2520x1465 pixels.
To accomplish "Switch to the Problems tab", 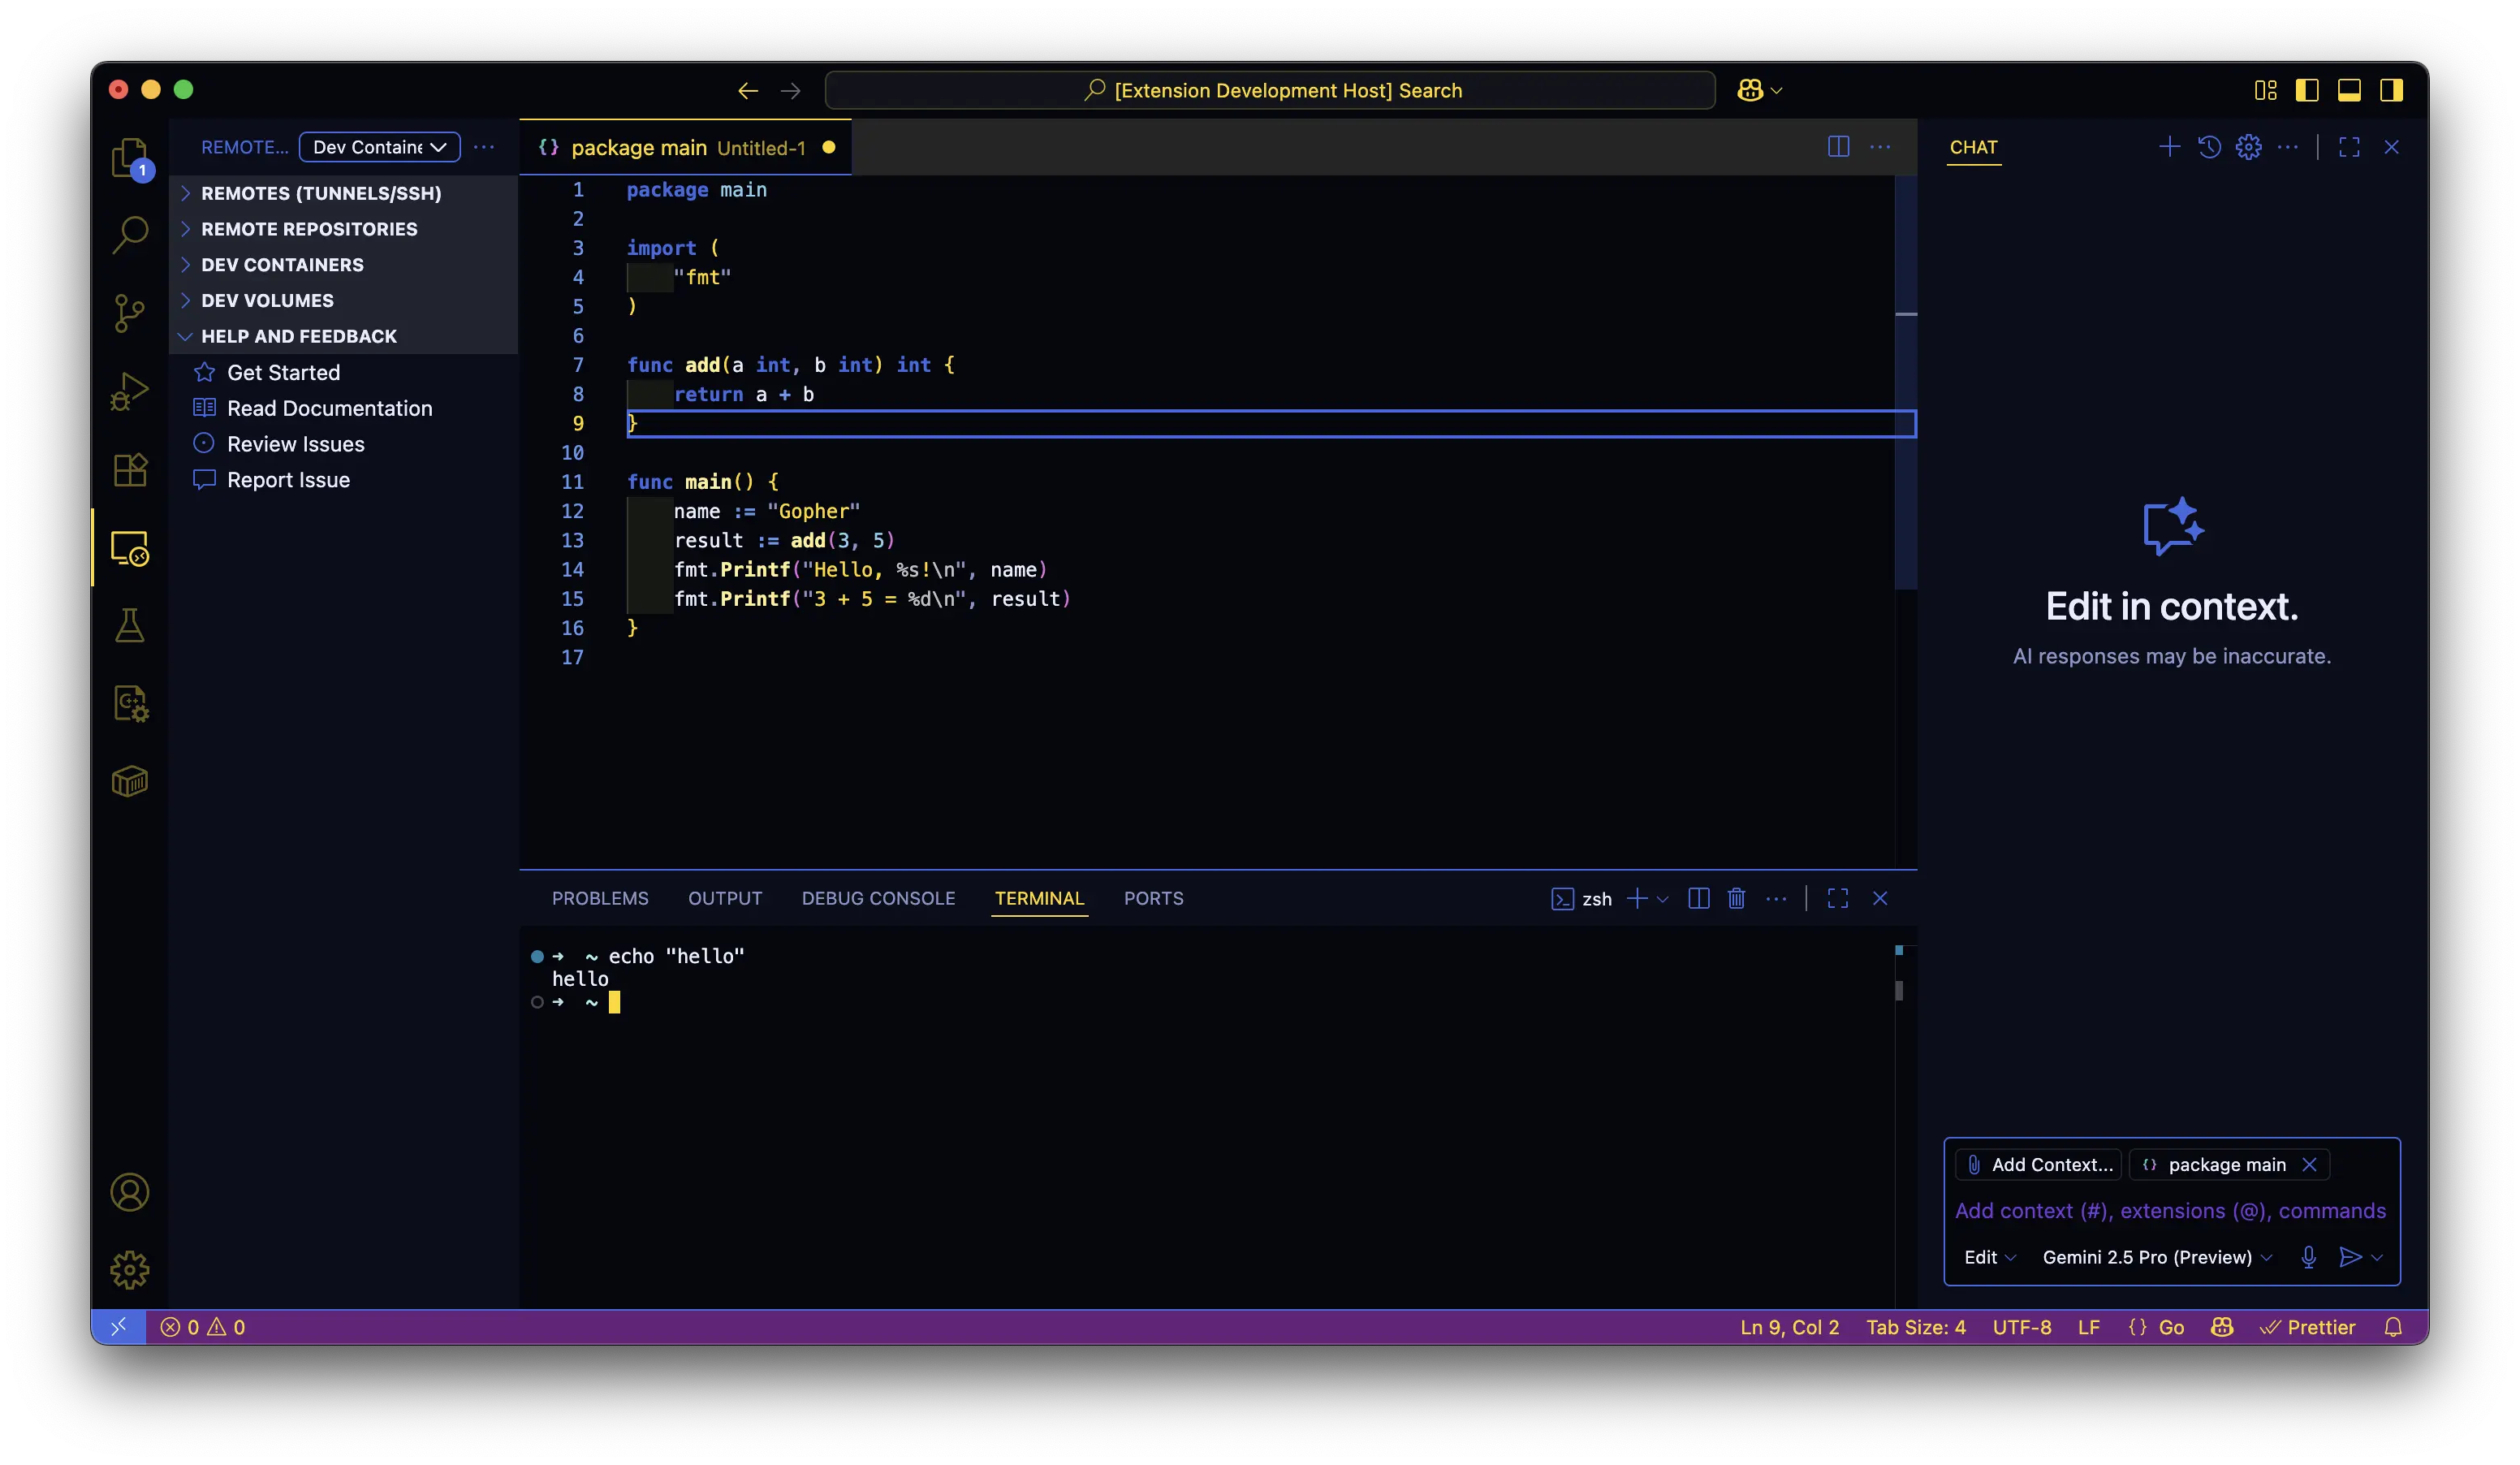I will click(600, 898).
